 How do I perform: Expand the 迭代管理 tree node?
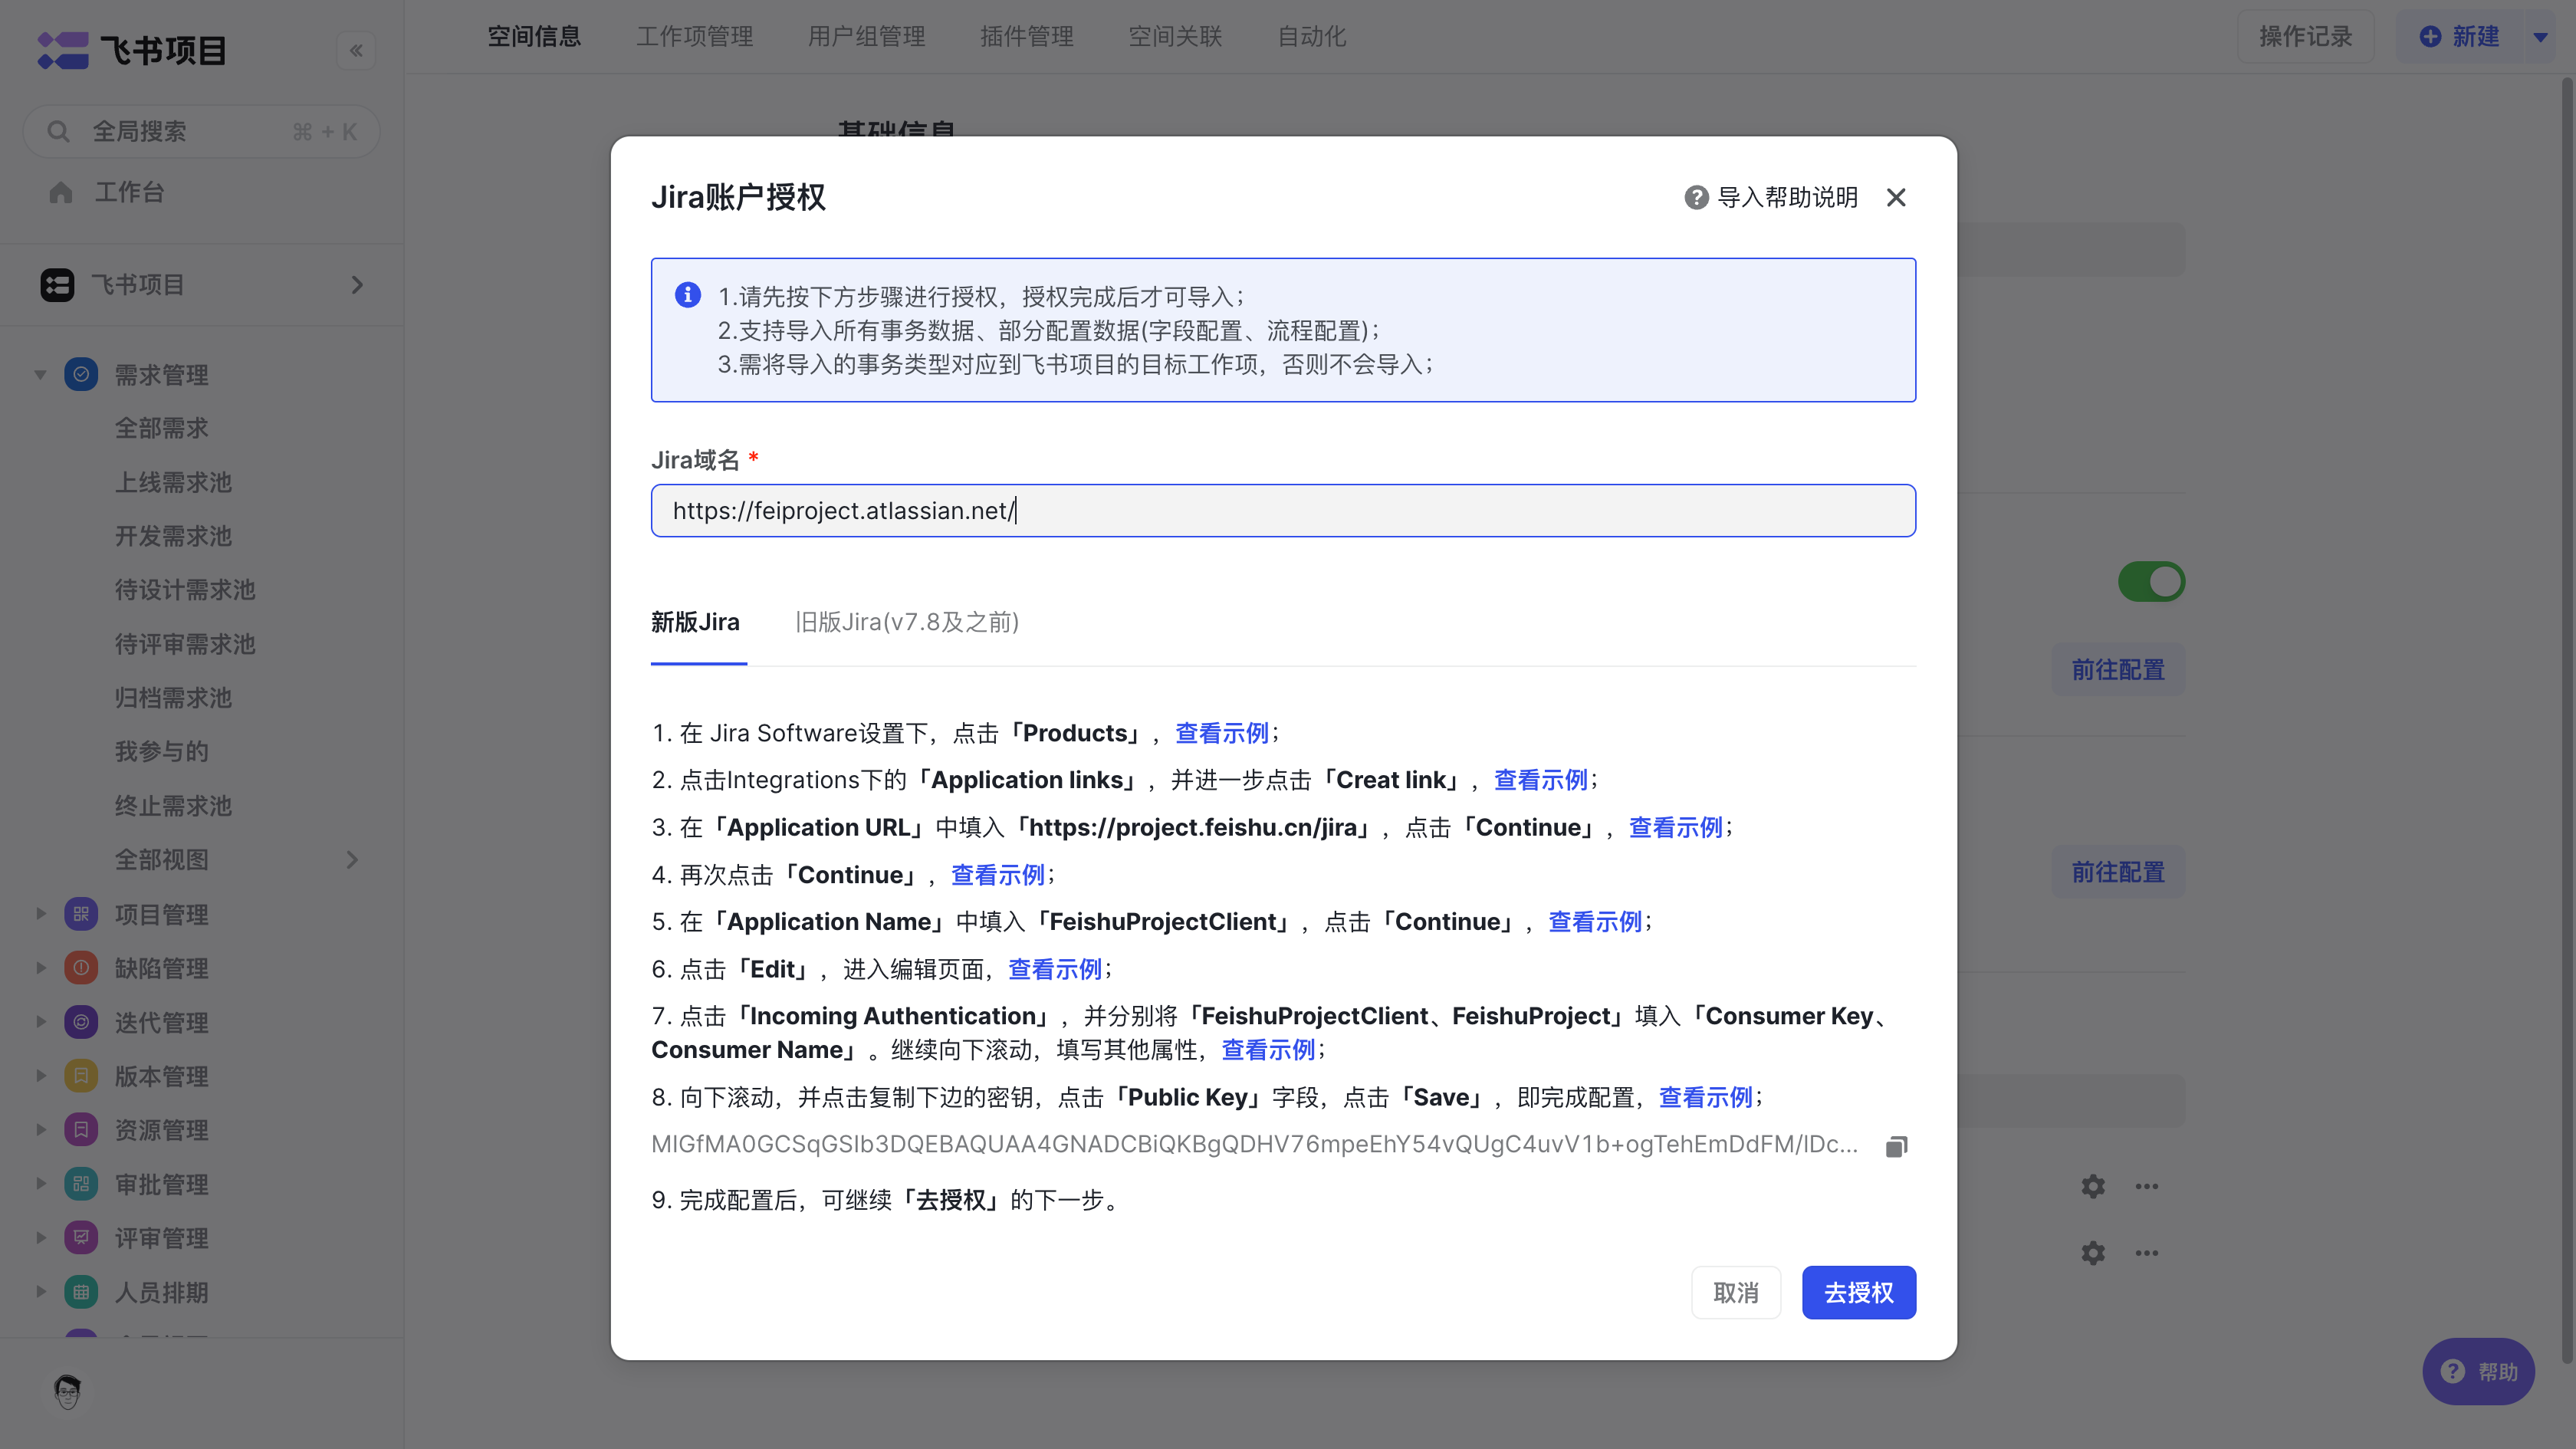point(40,1022)
